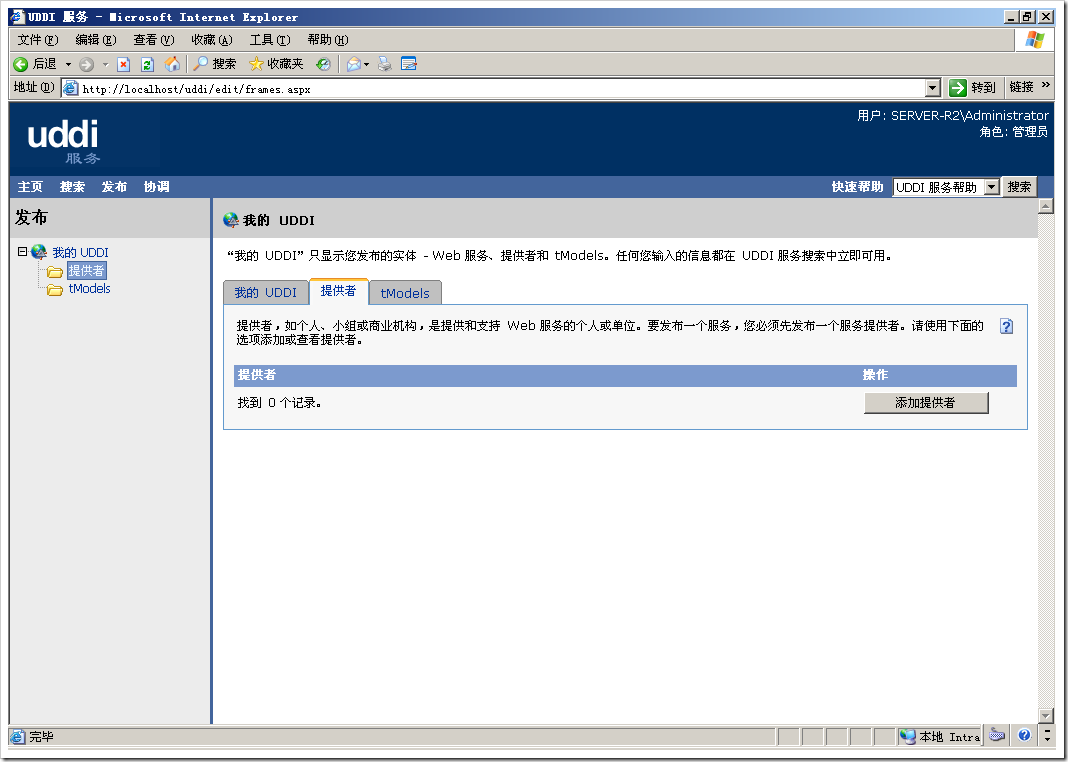Click the blue help question mark icon

point(1006,326)
